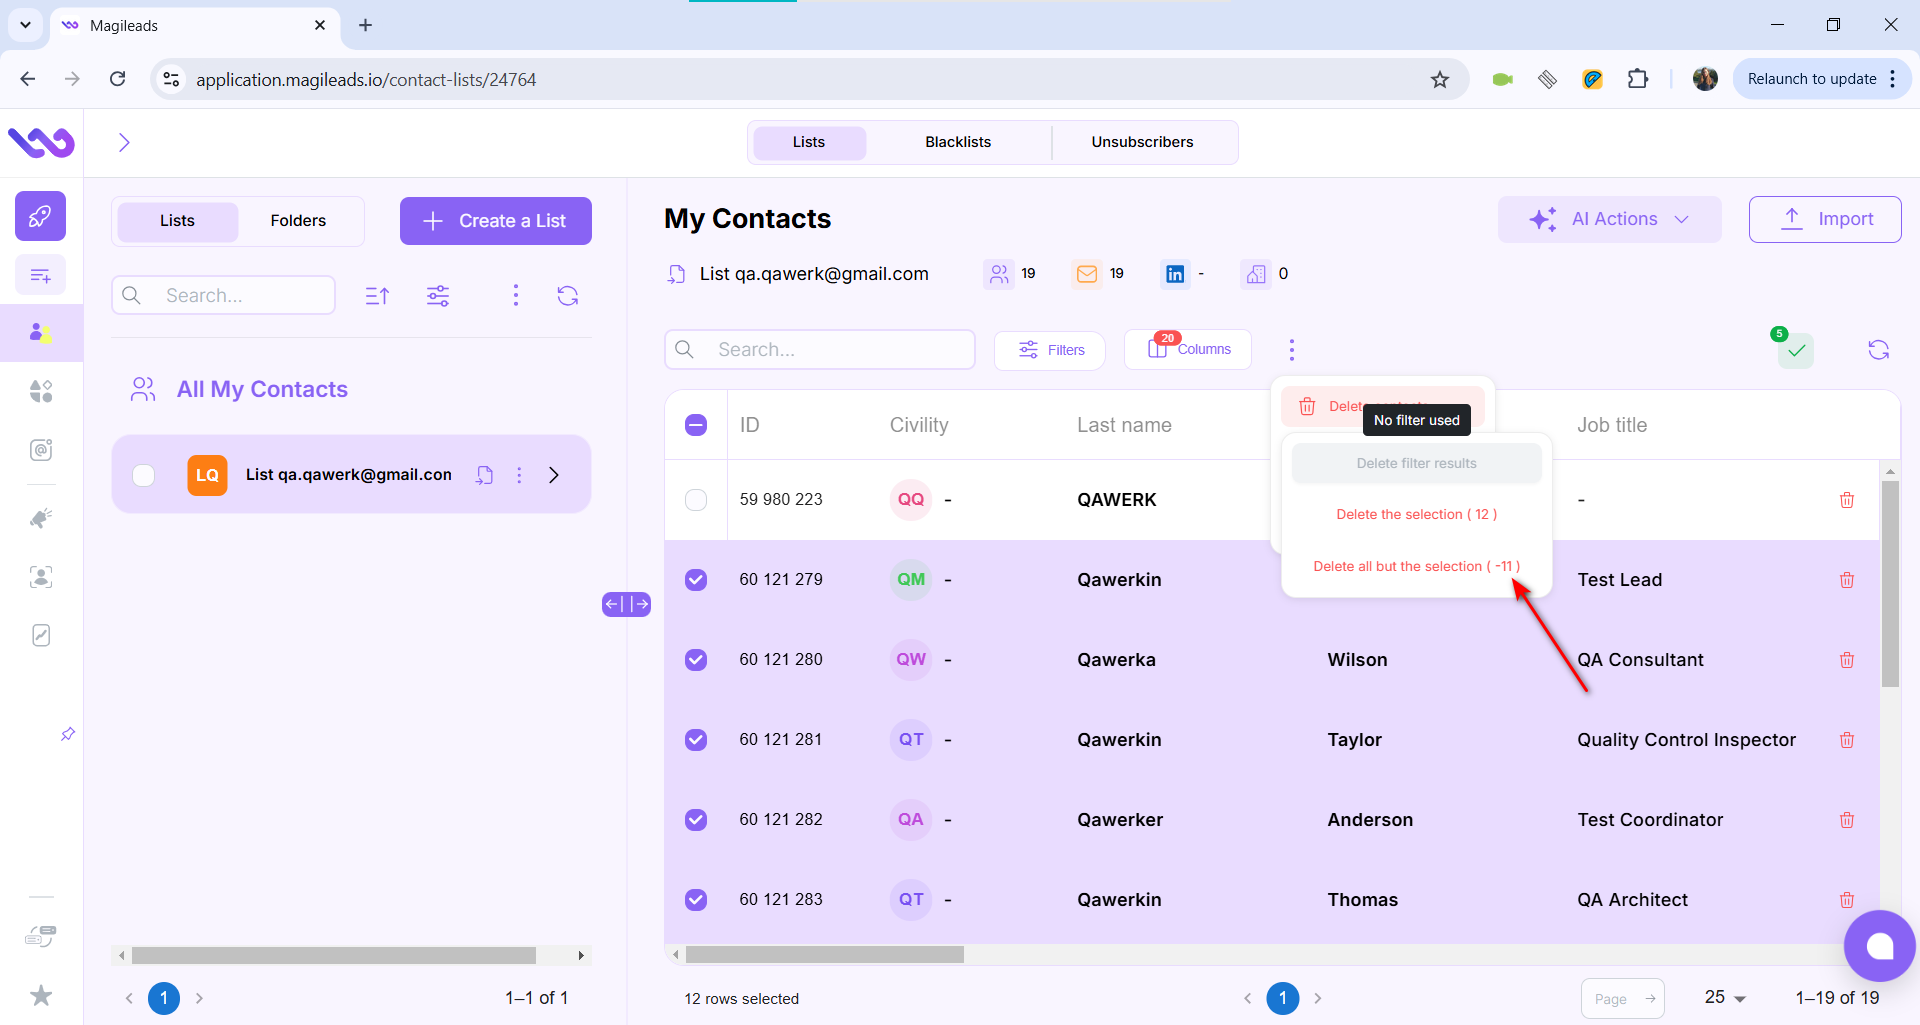This screenshot has width=1920, height=1025.
Task: Open the email at-sign sidebar icon
Action: point(41,450)
